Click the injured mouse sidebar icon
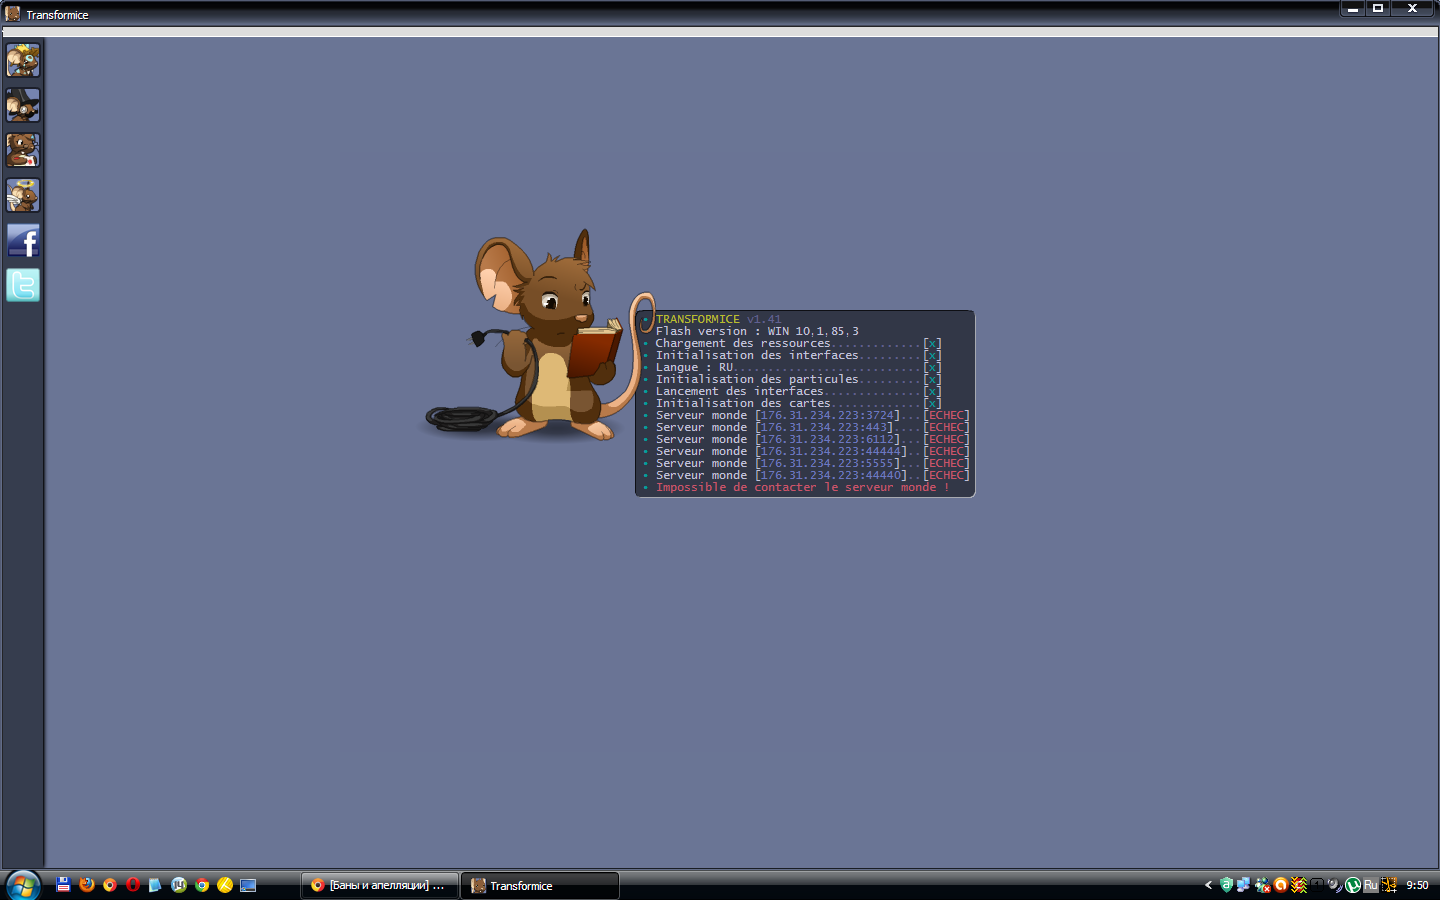This screenshot has height=900, width=1440. (x=23, y=150)
